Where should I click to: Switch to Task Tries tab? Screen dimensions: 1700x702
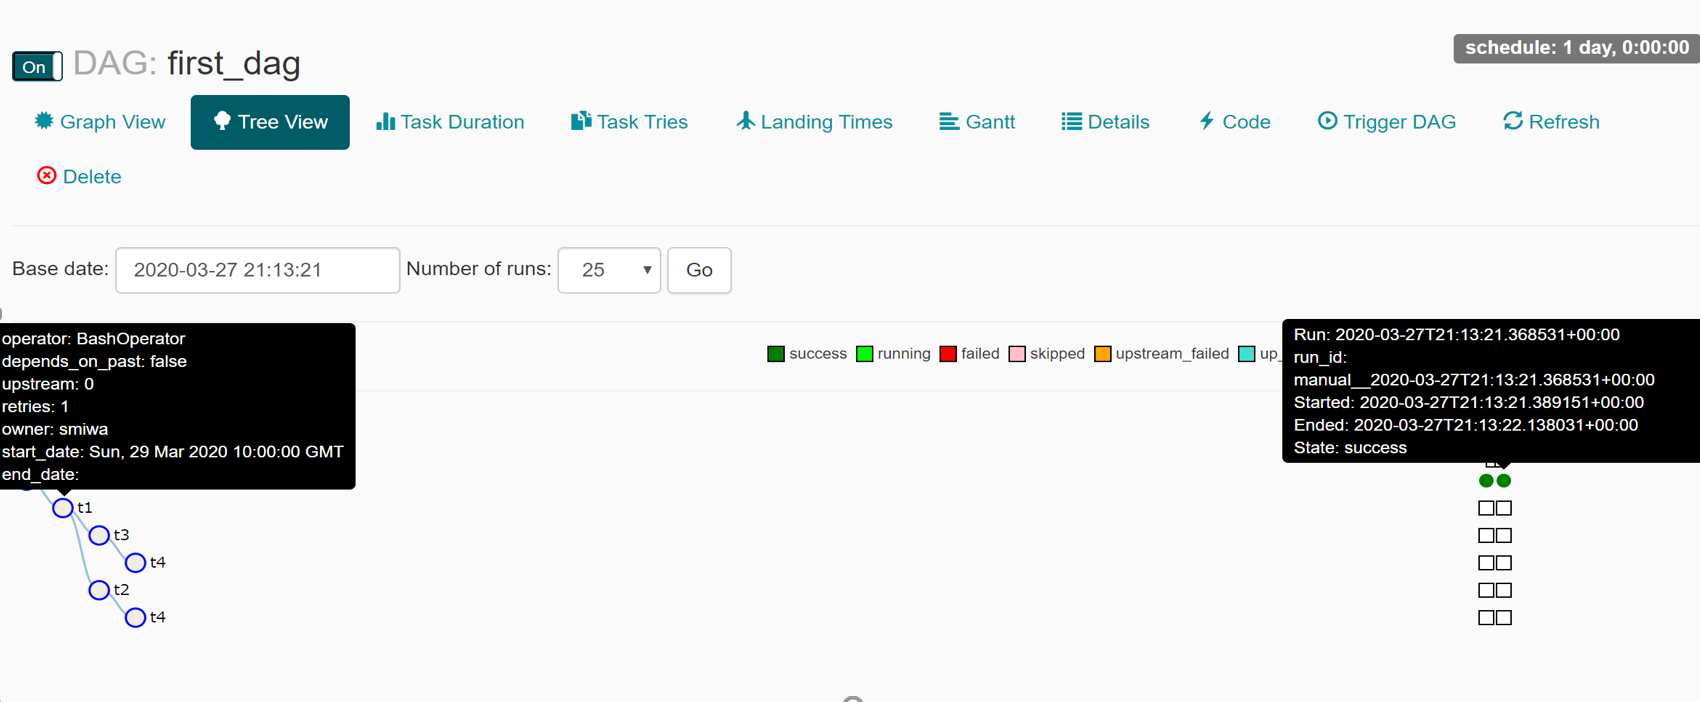pos(629,122)
